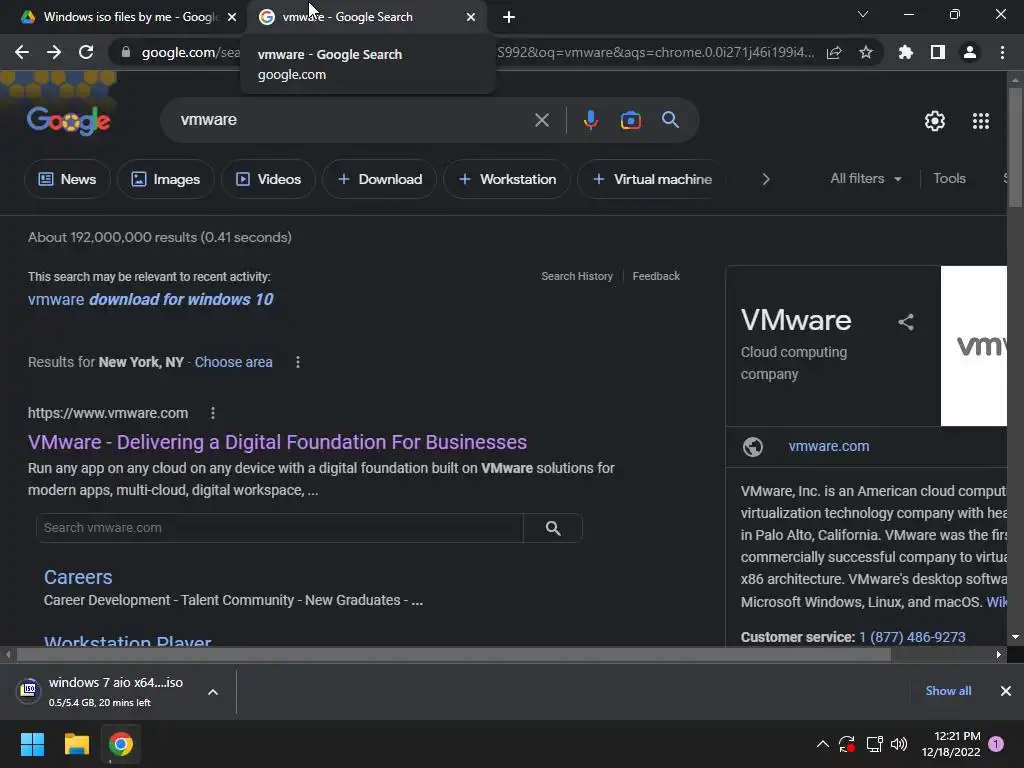Reload the Google search page
1024x768 pixels.
coord(86,52)
